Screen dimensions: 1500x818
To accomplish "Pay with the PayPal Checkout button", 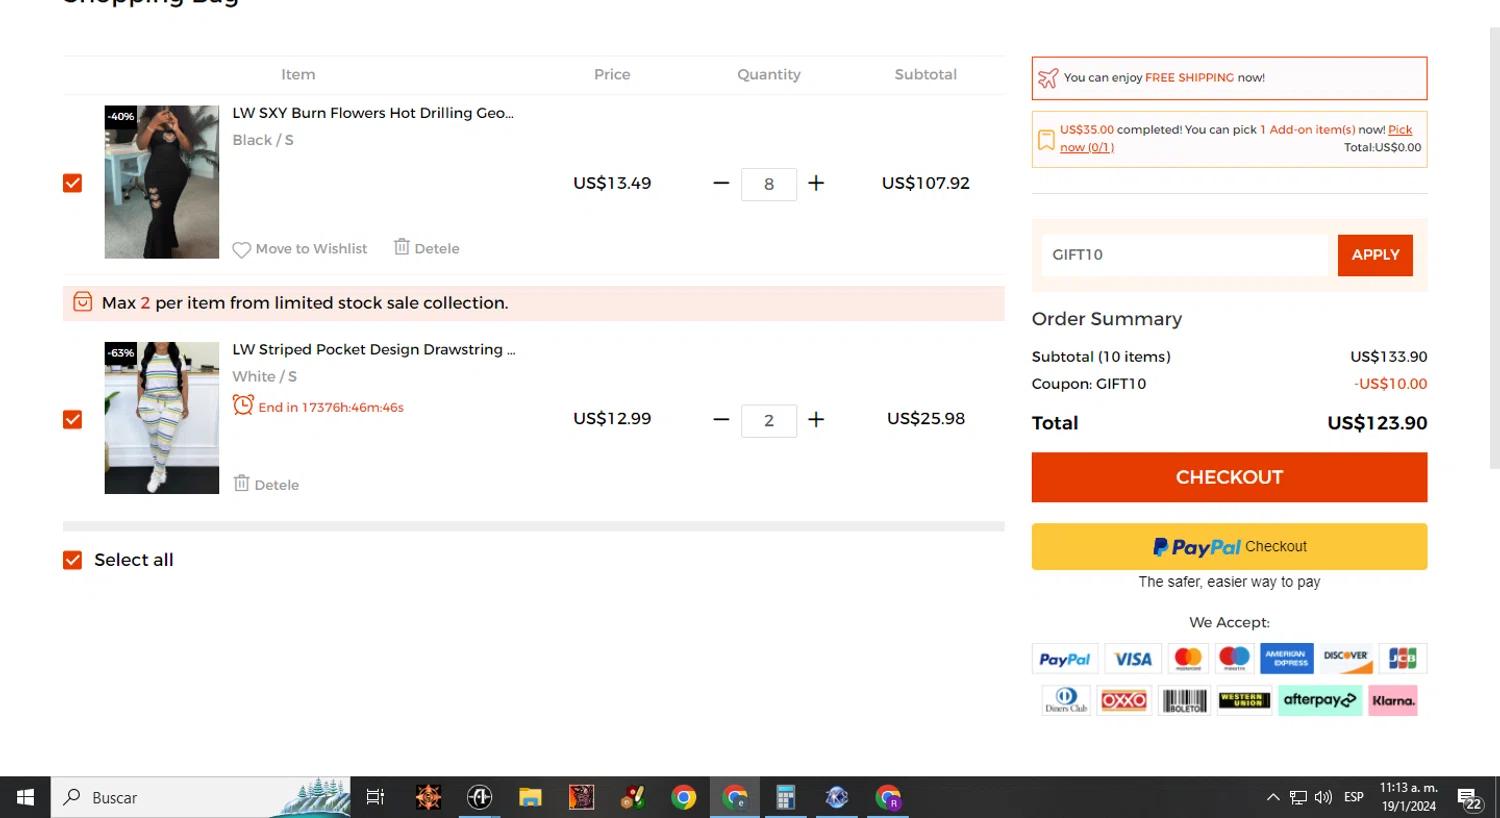I will tap(1228, 547).
